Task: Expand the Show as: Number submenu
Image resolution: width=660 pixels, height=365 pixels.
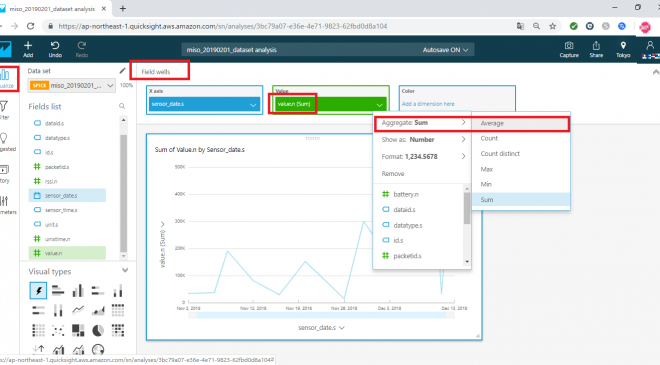Action: coord(422,139)
